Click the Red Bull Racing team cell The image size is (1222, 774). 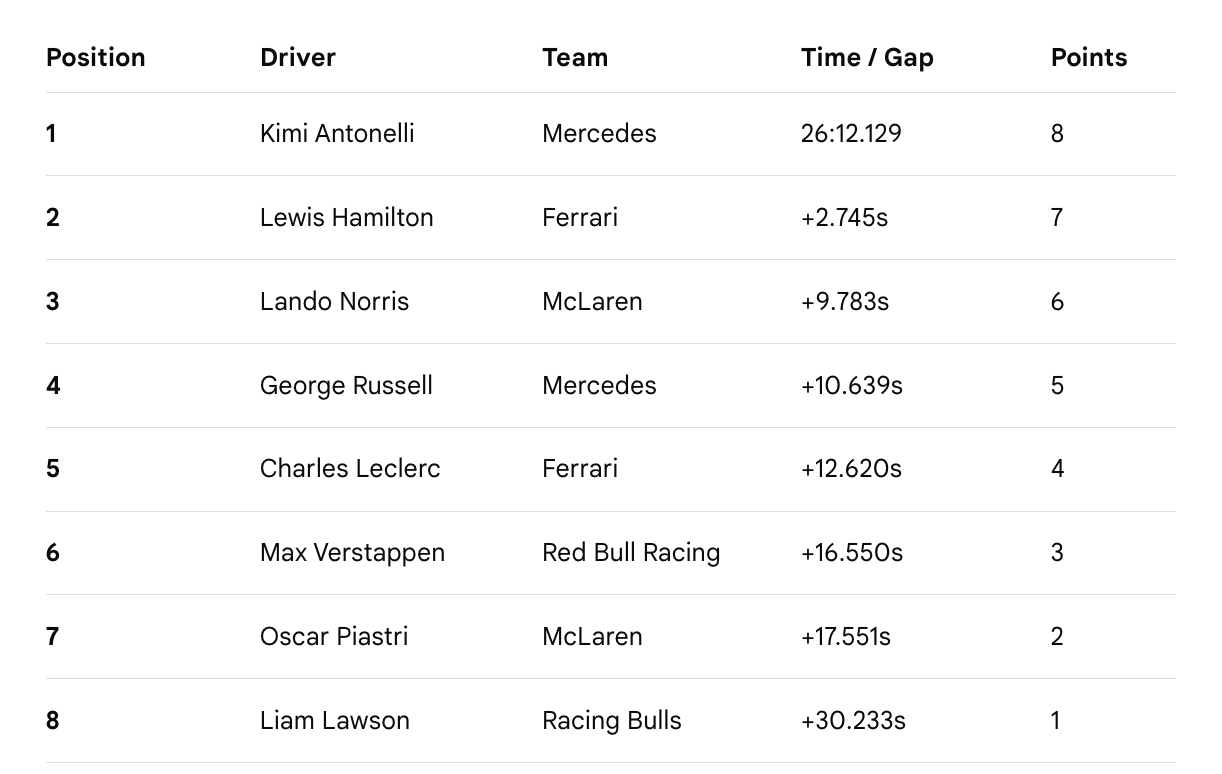tap(631, 553)
